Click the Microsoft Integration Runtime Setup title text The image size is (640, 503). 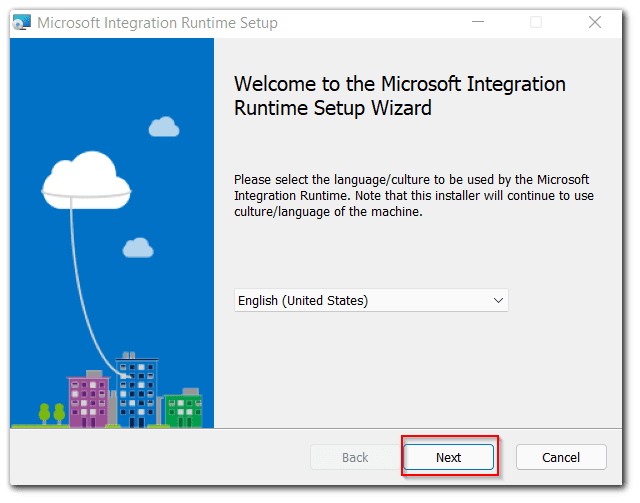tap(158, 23)
